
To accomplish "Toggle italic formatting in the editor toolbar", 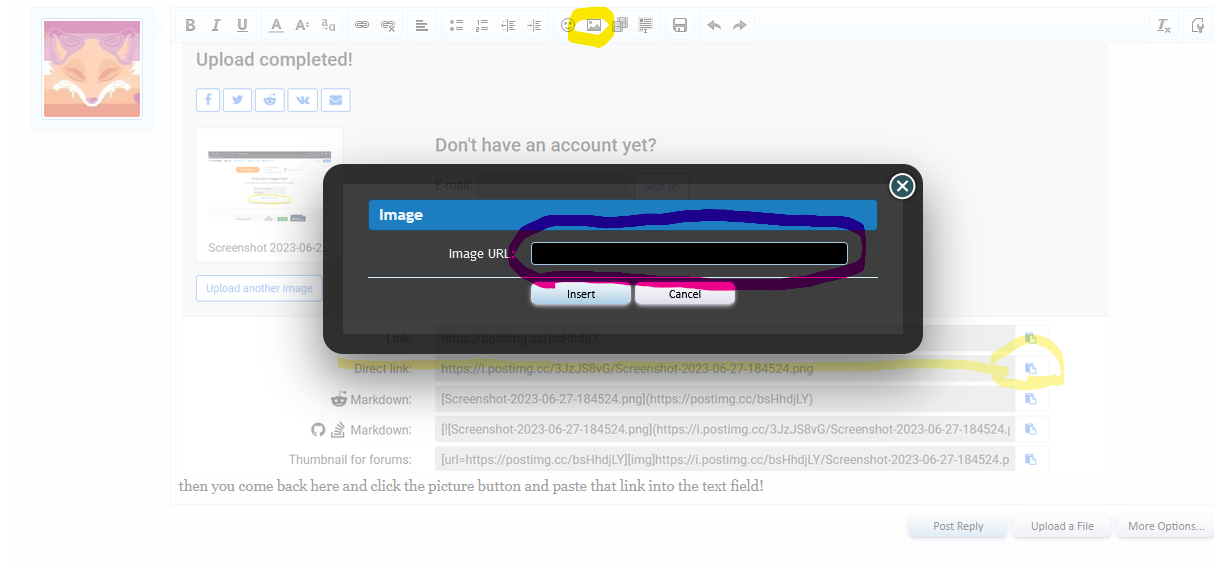I will (216, 25).
